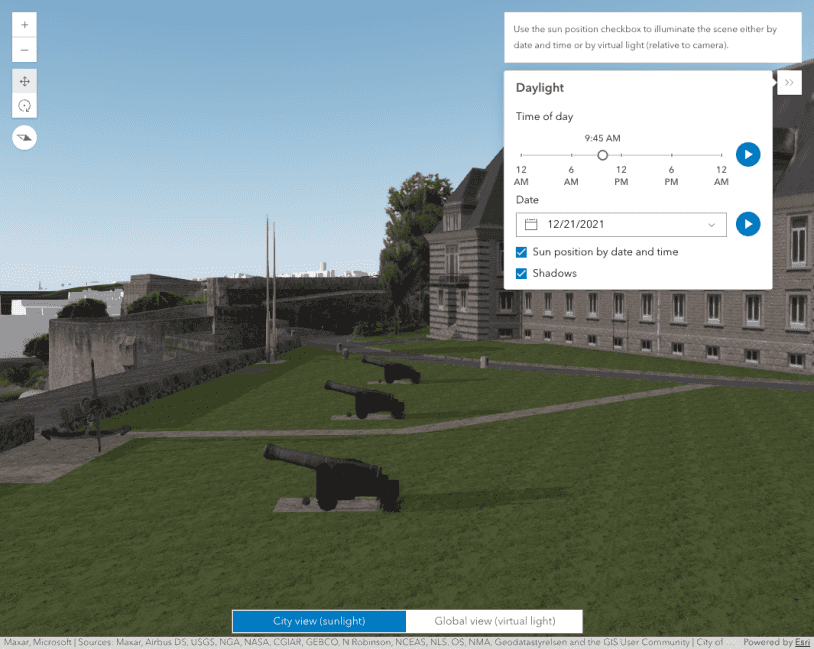
Task: Select City view (sunlight) tab
Action: tap(319, 621)
